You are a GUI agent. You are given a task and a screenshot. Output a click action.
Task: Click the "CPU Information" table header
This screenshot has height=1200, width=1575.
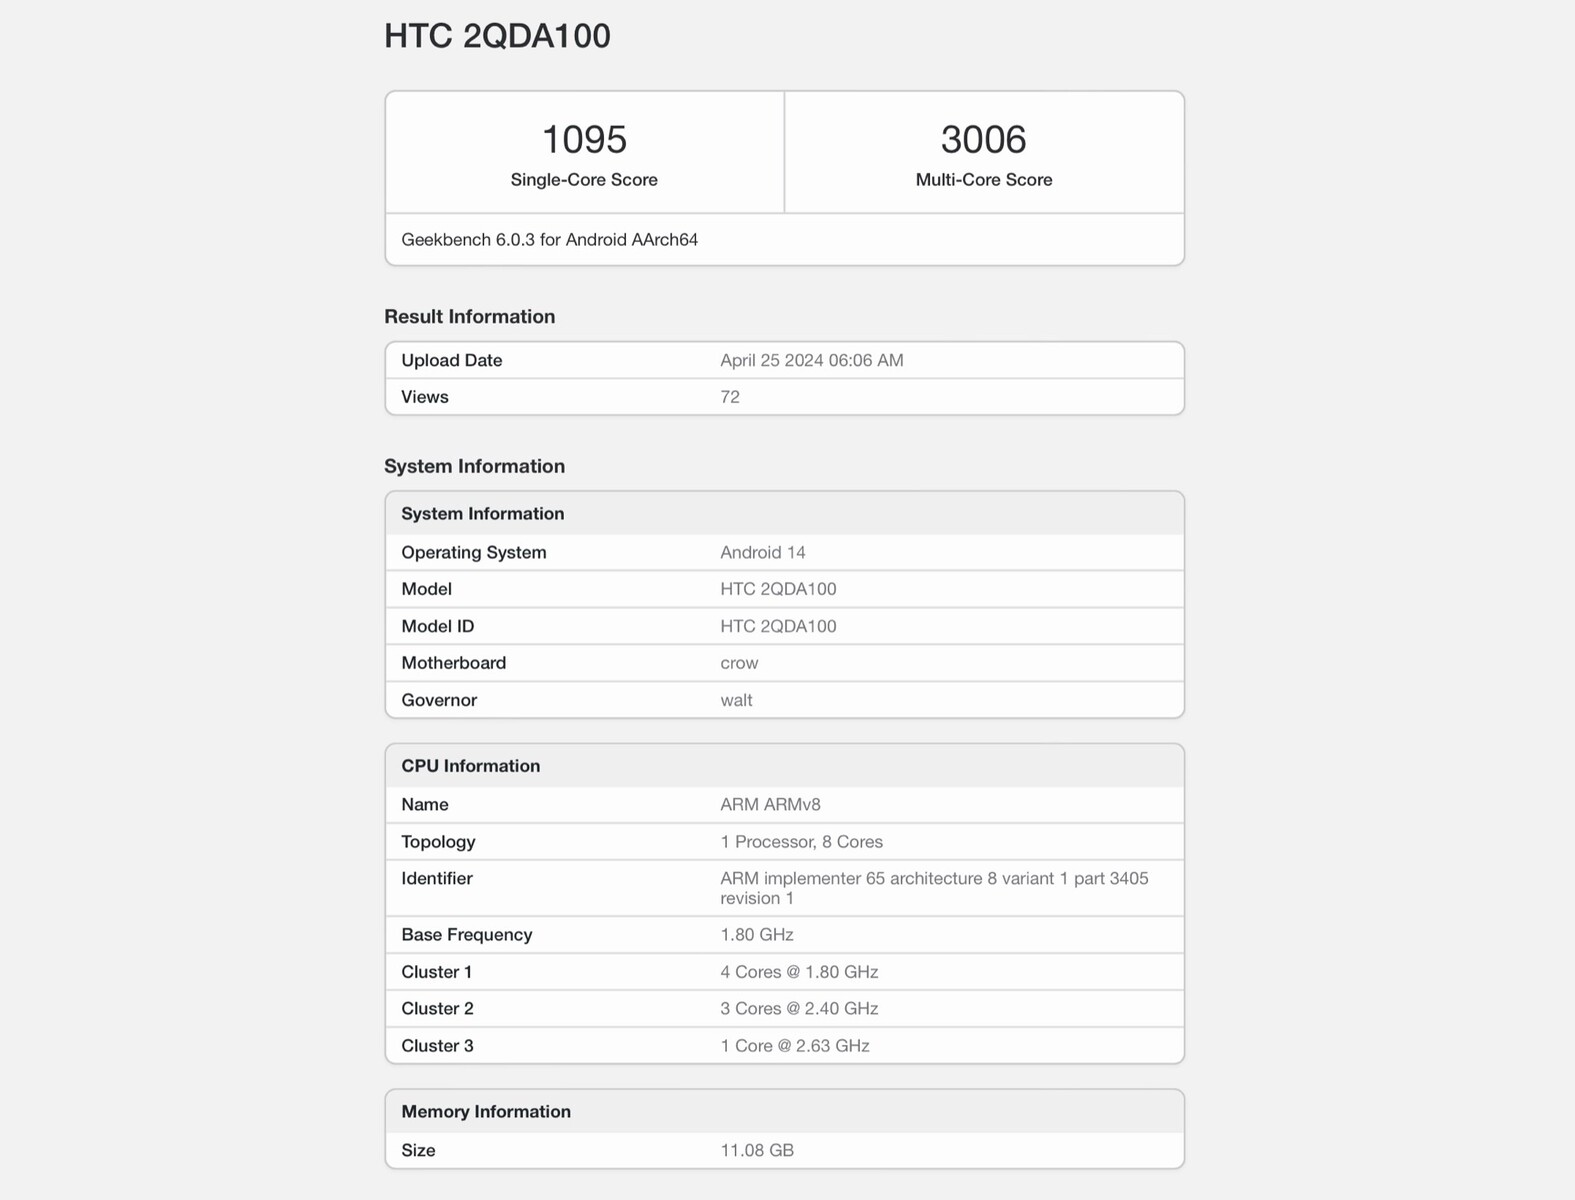tap(785, 766)
